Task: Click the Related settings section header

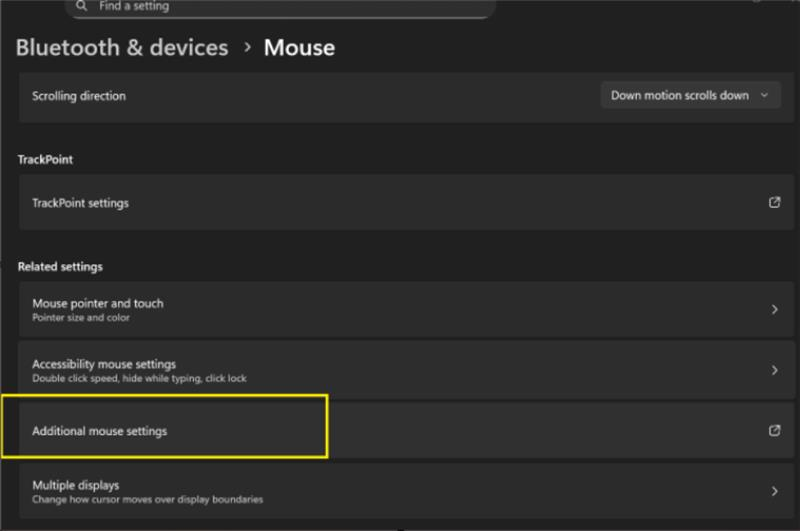Action: [60, 267]
